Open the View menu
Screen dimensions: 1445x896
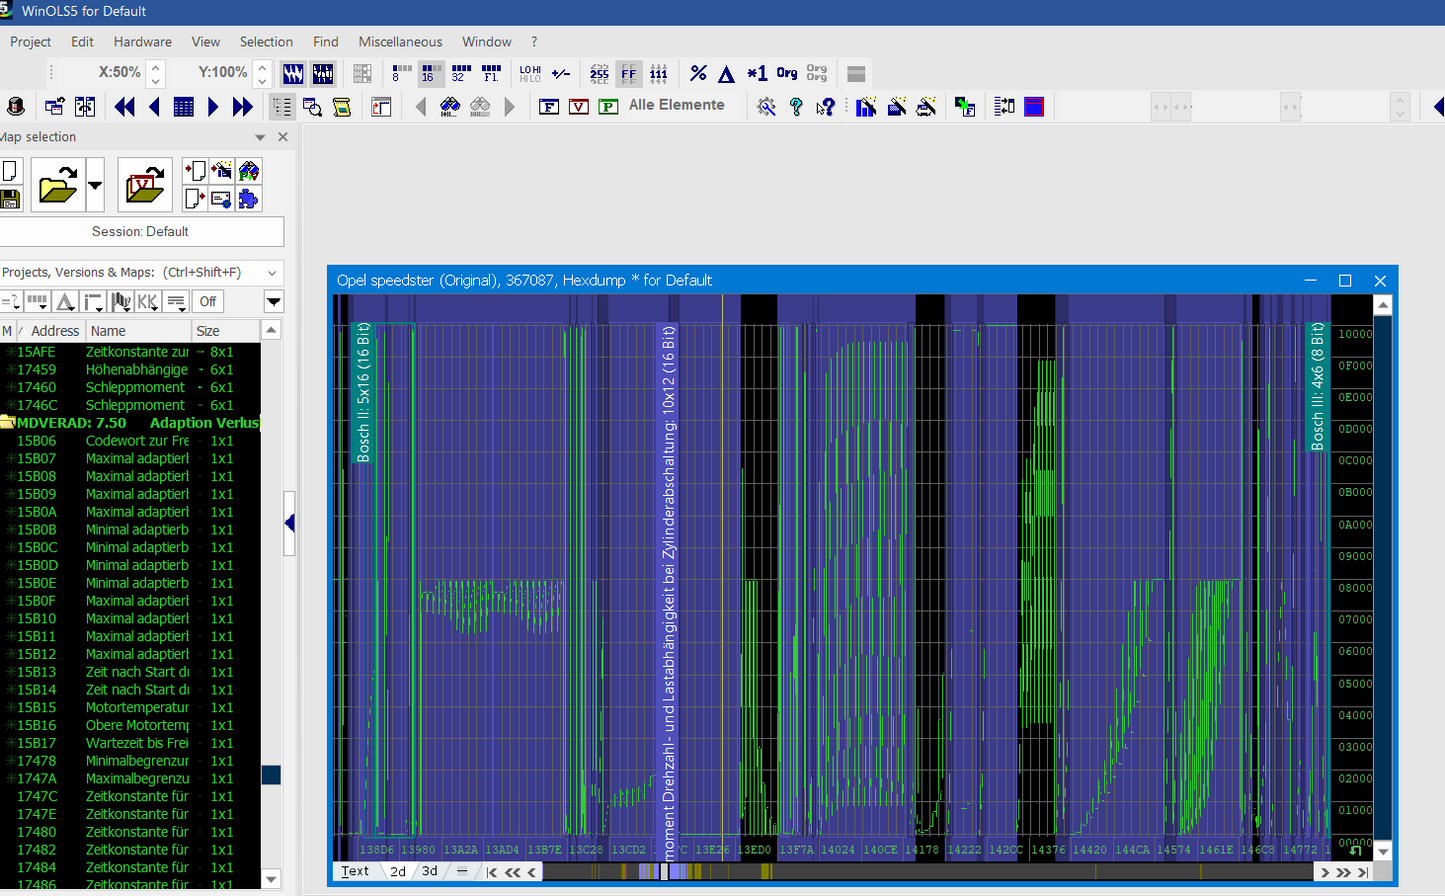[x=206, y=42]
